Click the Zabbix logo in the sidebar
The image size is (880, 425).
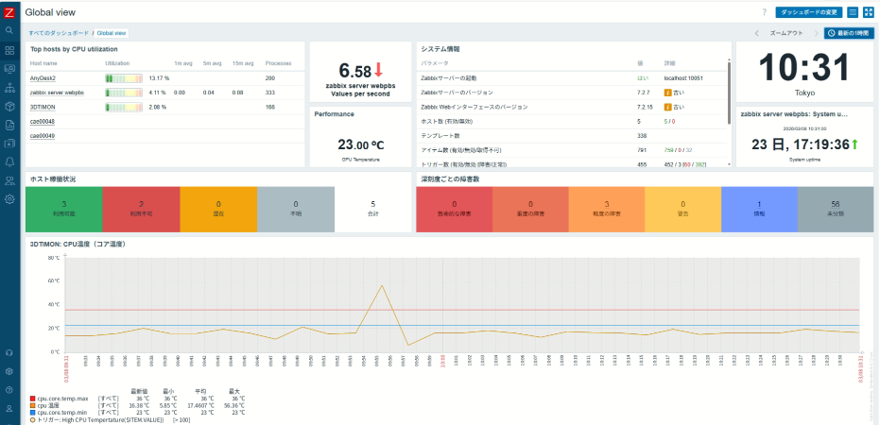[x=9, y=12]
